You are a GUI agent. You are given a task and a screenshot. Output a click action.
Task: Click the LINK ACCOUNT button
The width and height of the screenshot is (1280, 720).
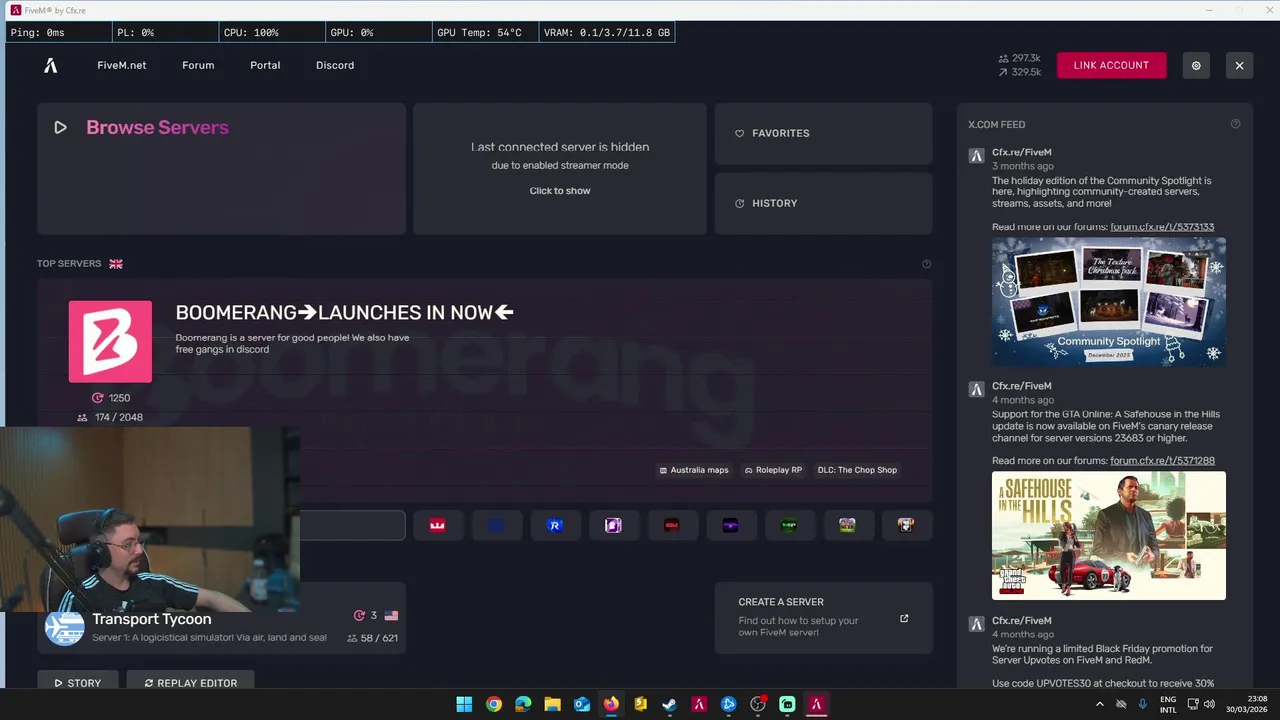click(x=1111, y=65)
